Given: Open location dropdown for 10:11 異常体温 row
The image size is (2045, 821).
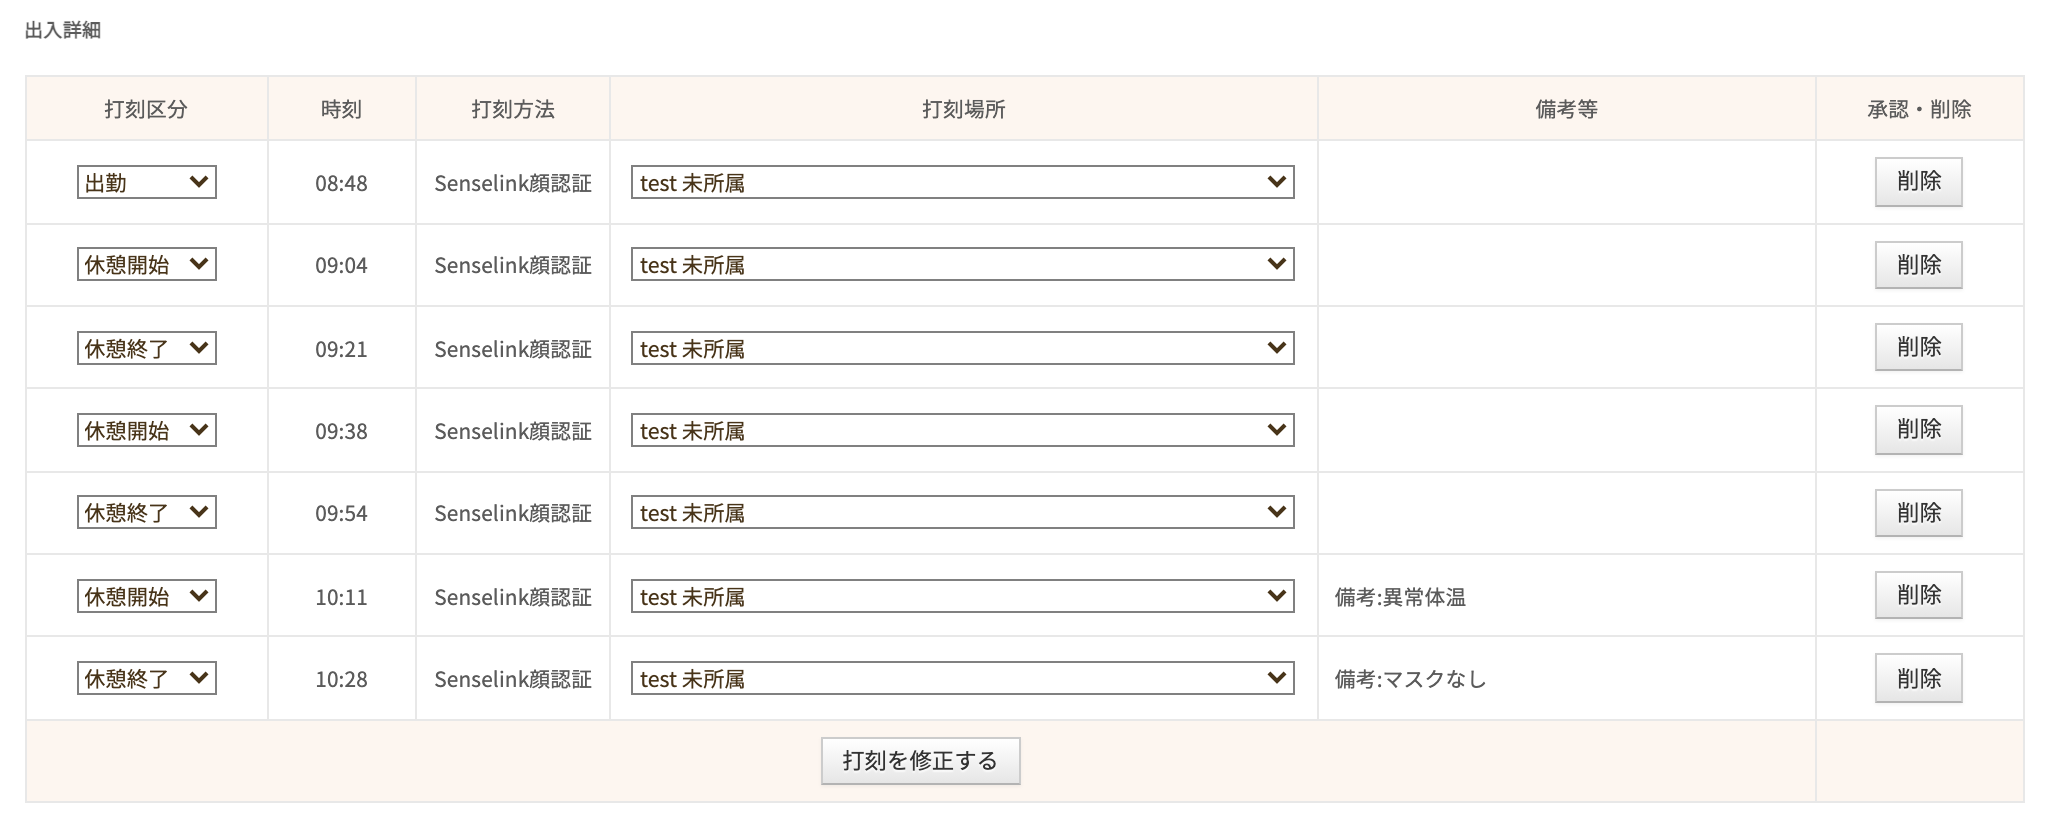Looking at the screenshot, I should tap(962, 596).
